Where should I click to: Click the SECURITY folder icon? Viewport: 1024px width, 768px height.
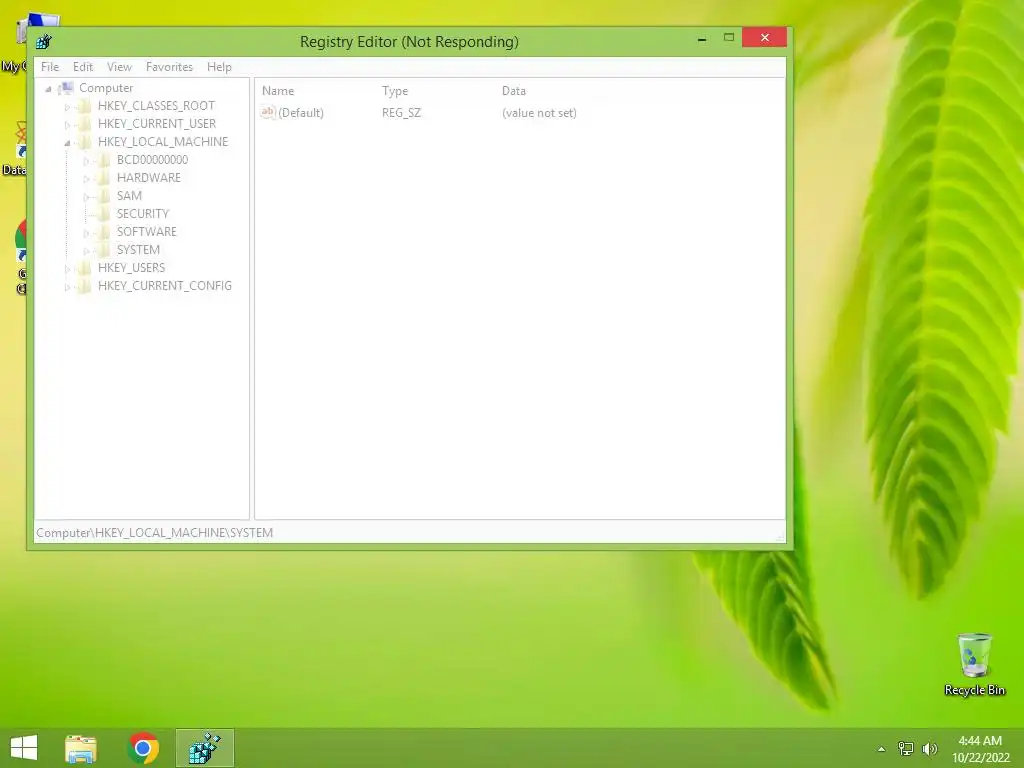click(103, 214)
